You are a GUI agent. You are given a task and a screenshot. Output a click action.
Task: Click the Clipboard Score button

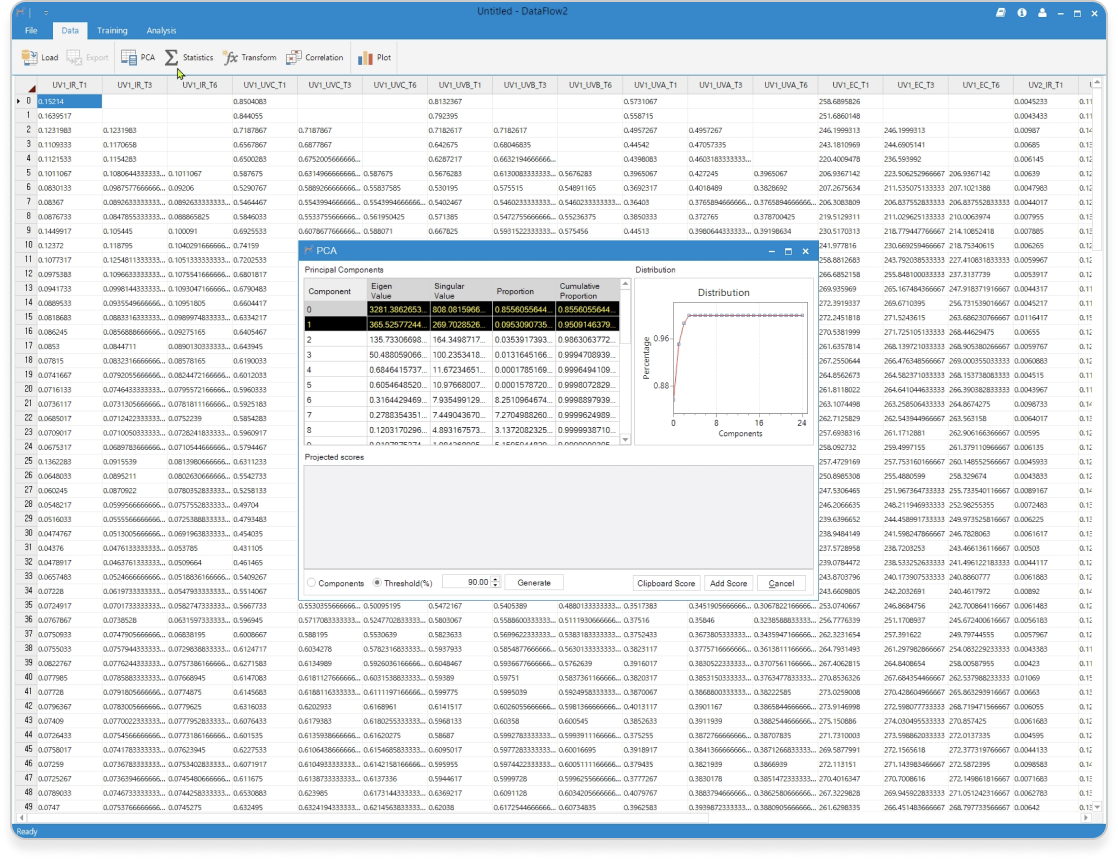tap(665, 583)
